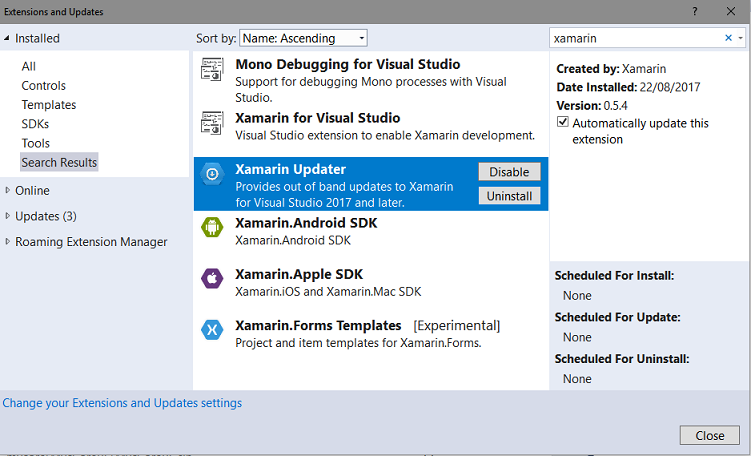The height and width of the screenshot is (456, 751).
Task: Open the help question mark button
Action: [695, 11]
